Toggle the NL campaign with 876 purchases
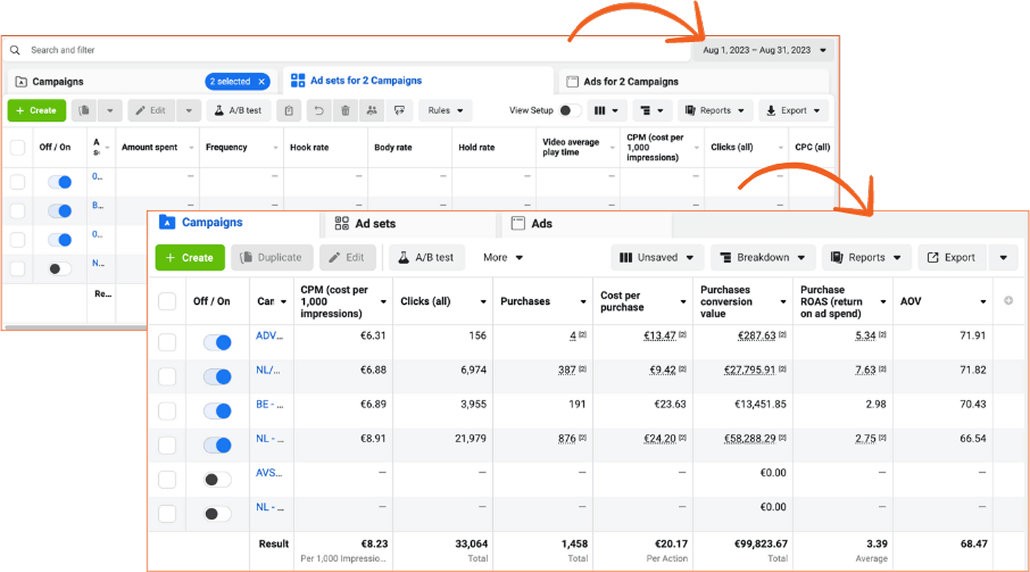Image resolution: width=1030 pixels, height=572 pixels. click(217, 445)
